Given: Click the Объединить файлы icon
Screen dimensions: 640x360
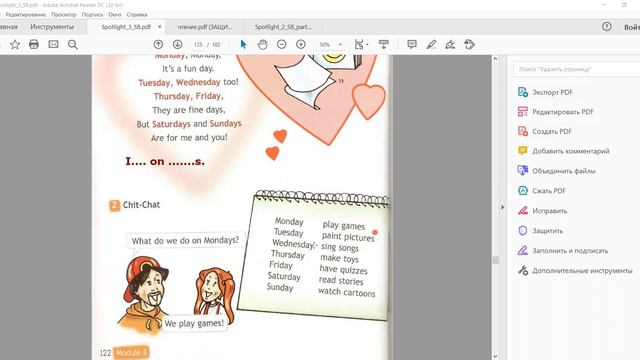Looking at the screenshot, I should click(x=523, y=171).
